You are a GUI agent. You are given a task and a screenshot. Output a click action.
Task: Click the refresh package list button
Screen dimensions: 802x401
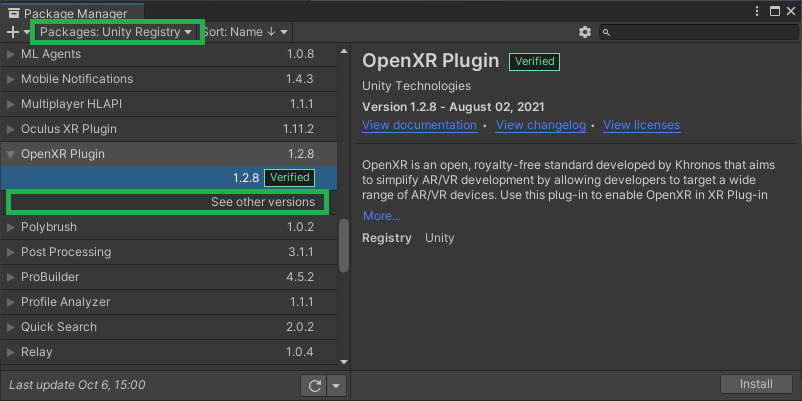pos(314,386)
